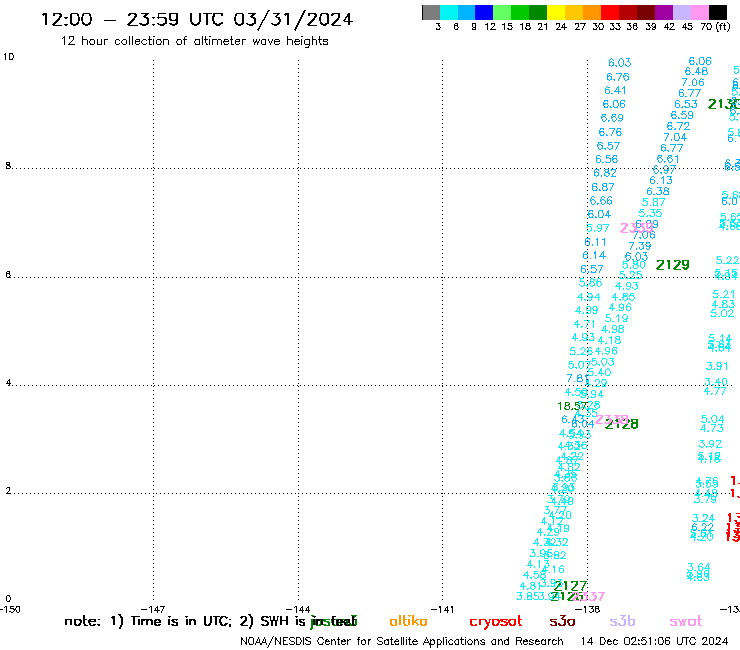This screenshot has width=740, height=650.
Task: Click the -141 longitude axis label
Action: click(x=442, y=609)
